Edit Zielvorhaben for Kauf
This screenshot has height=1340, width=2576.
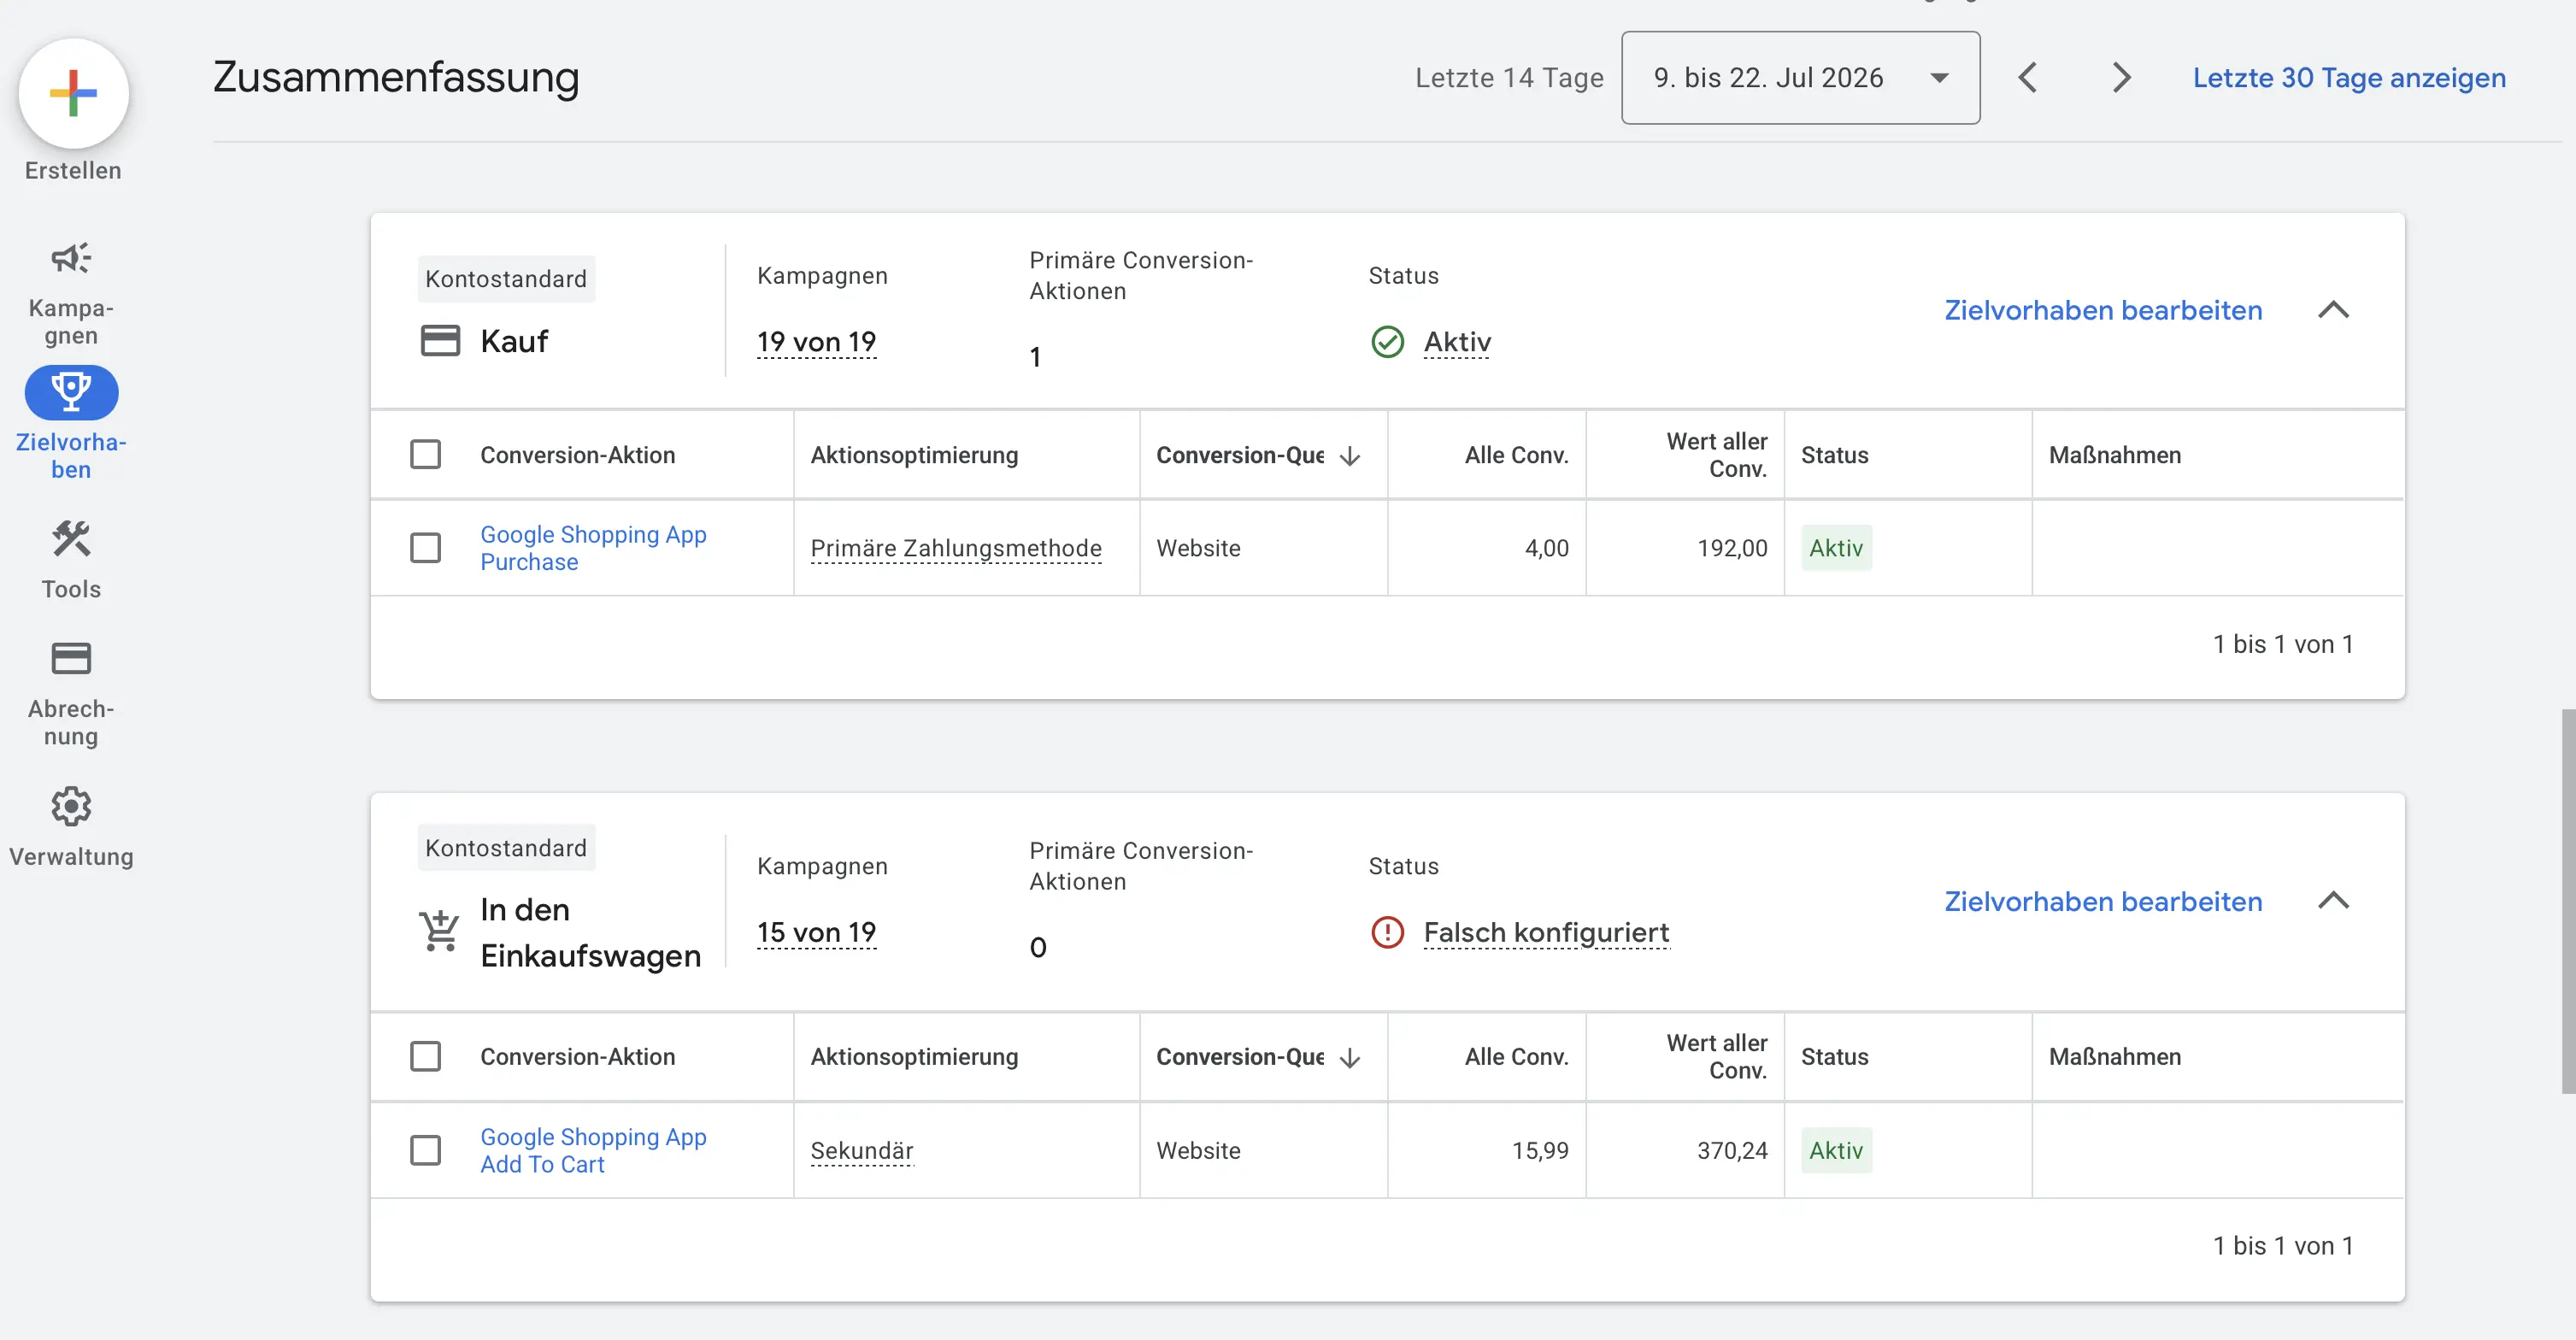(2103, 310)
